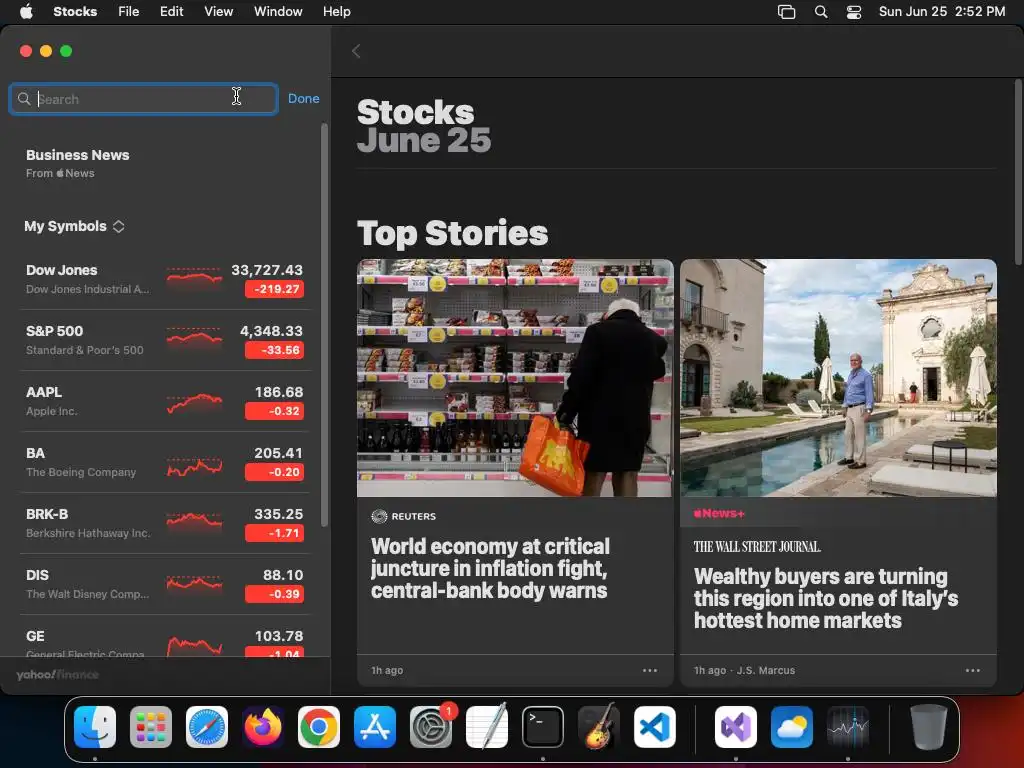
Task: Open the View menu
Action: 219,11
